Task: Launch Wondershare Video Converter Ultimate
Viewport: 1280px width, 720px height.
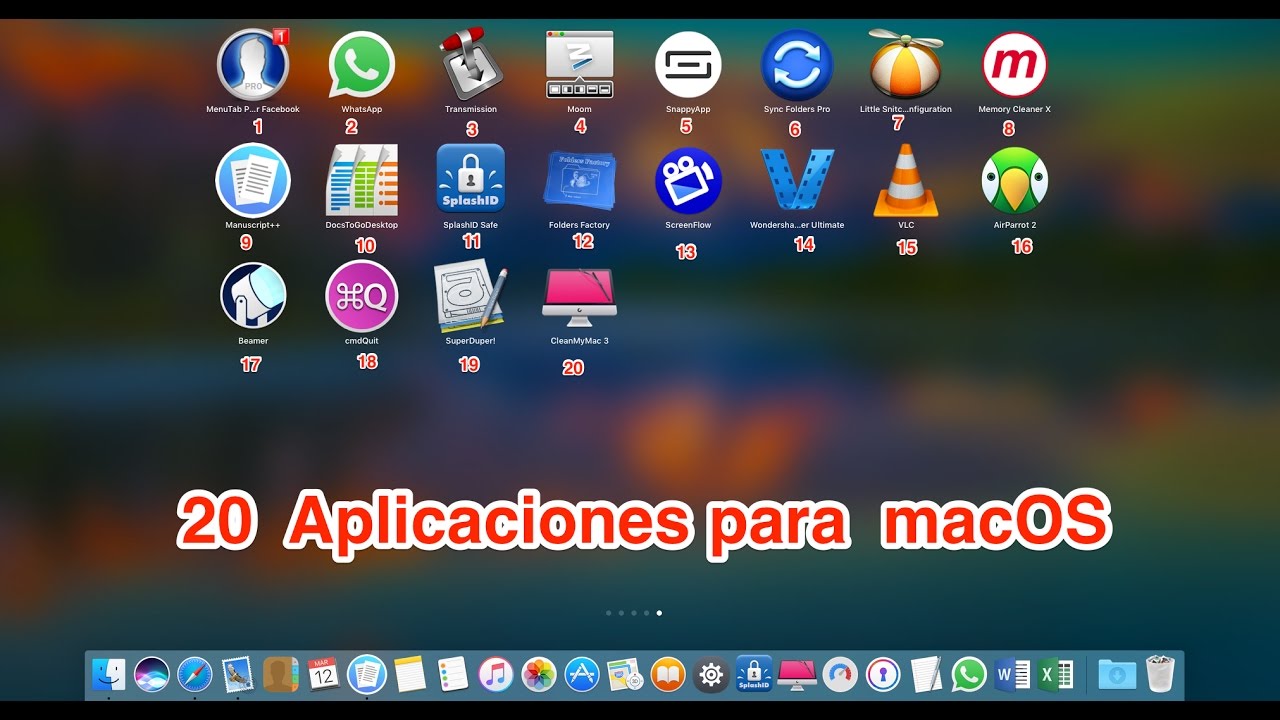Action: point(797,180)
